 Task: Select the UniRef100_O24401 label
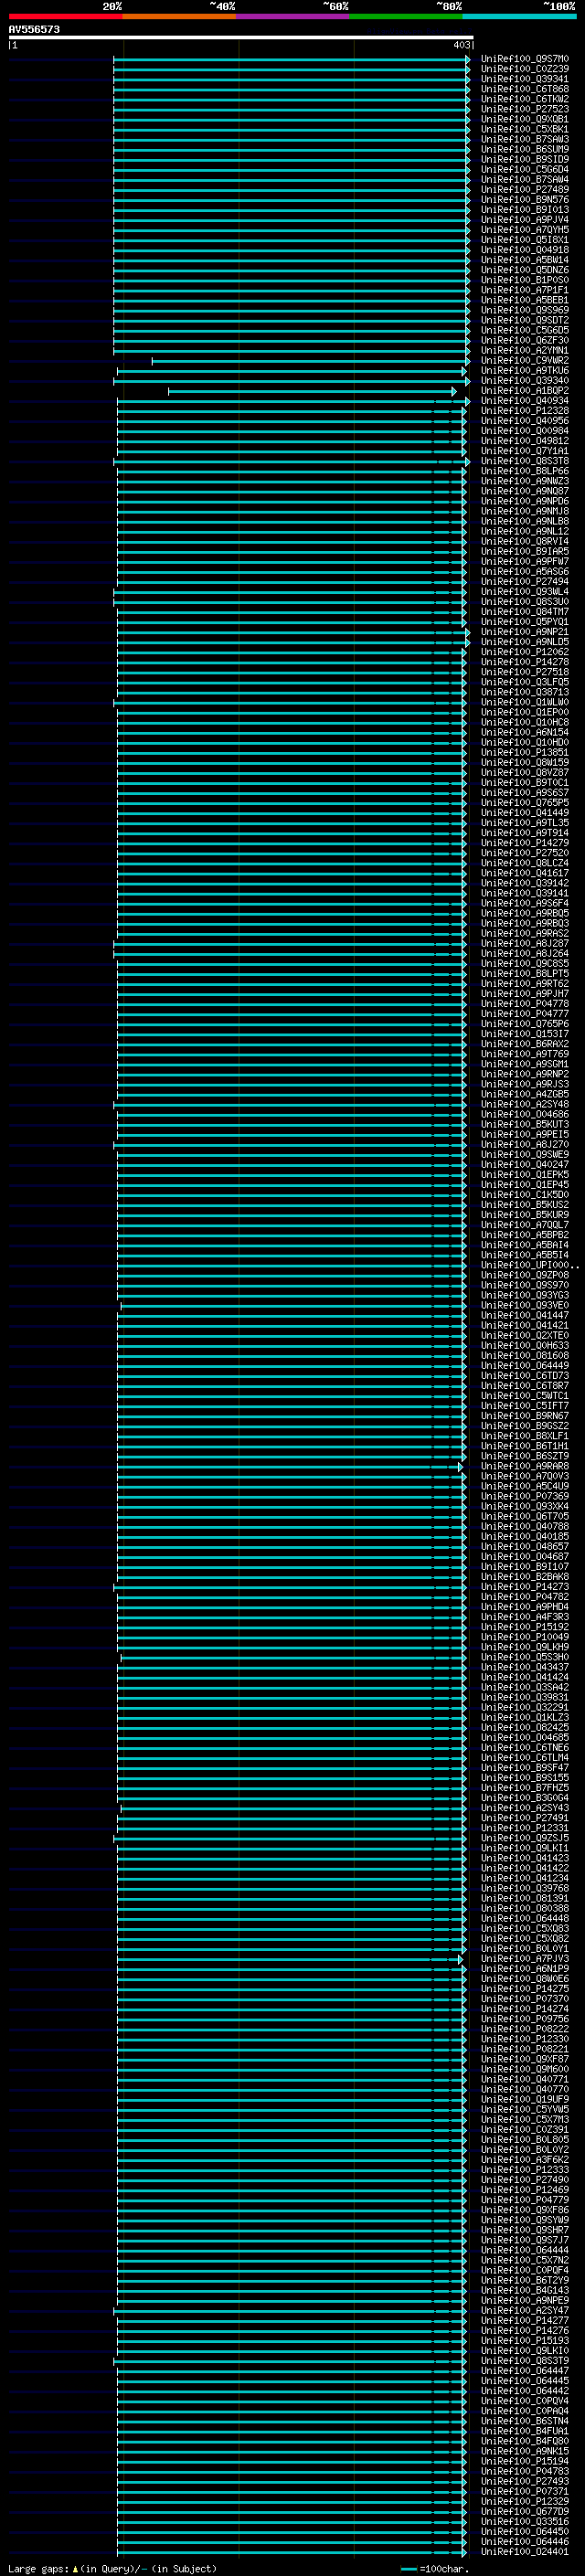click(525, 2551)
